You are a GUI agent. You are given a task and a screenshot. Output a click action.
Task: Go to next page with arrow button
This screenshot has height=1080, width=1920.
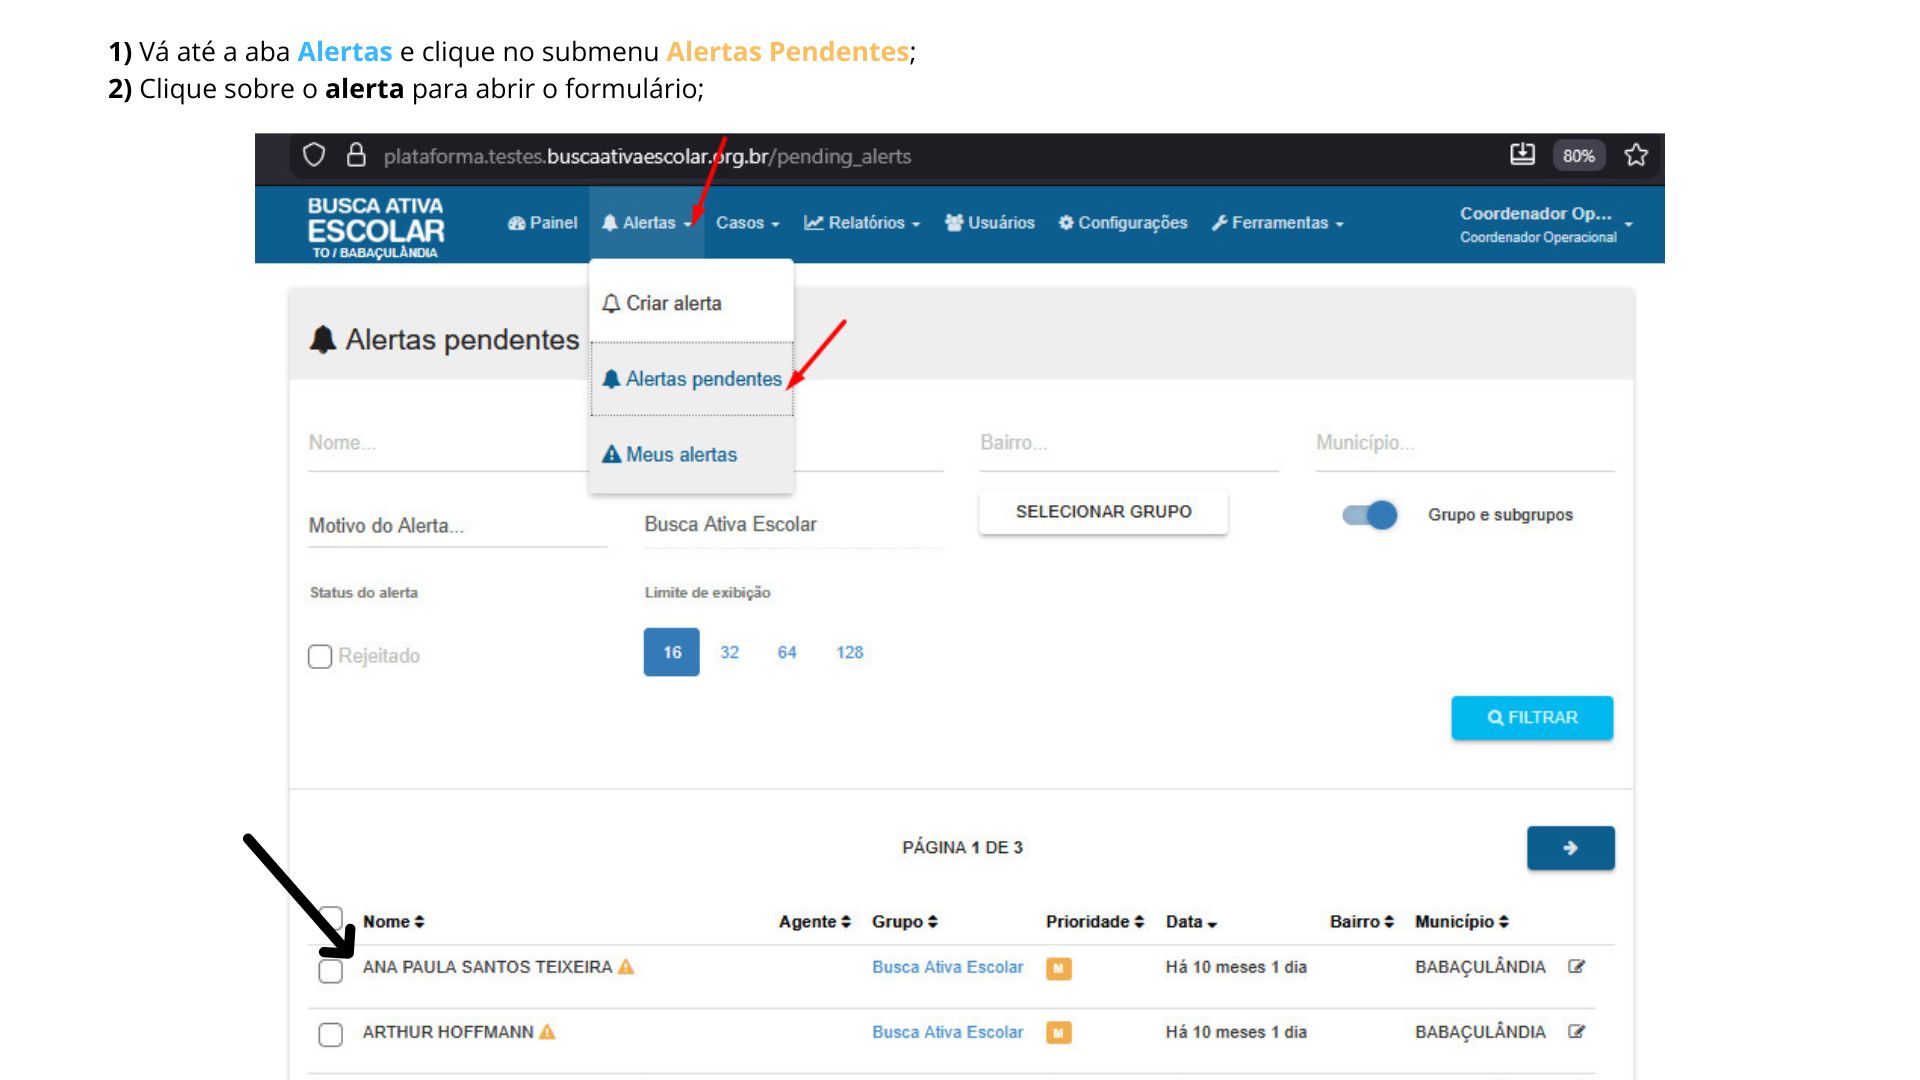click(x=1570, y=848)
